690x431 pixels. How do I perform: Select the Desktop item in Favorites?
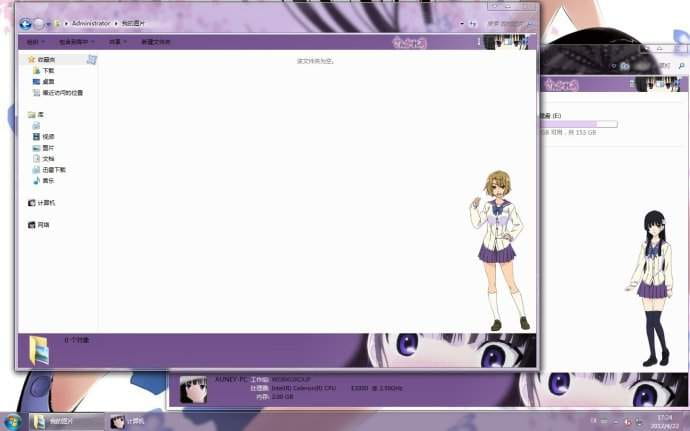47,82
